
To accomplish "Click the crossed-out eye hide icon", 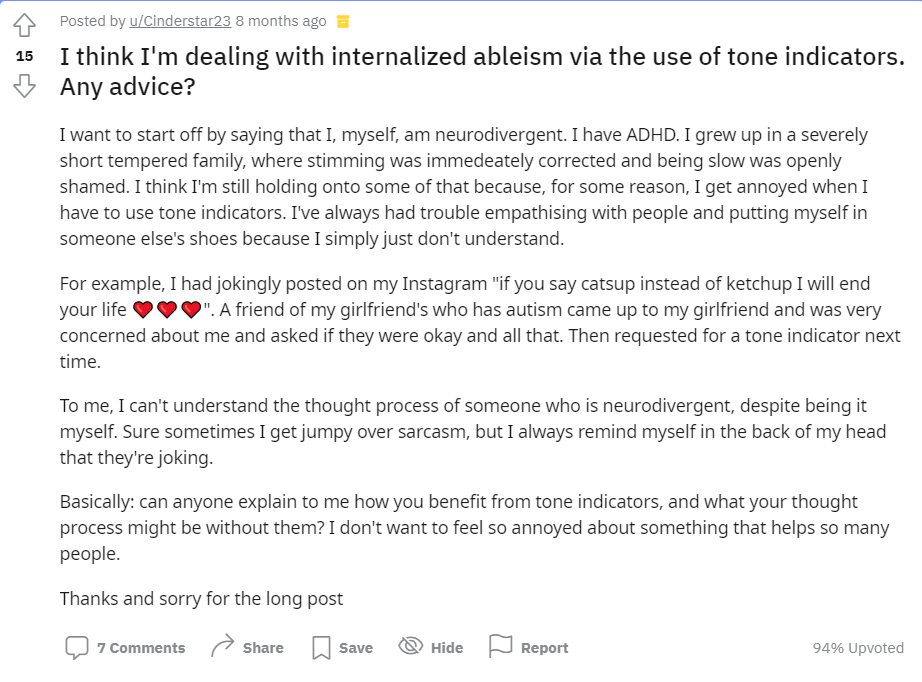I will pyautogui.click(x=410, y=646).
